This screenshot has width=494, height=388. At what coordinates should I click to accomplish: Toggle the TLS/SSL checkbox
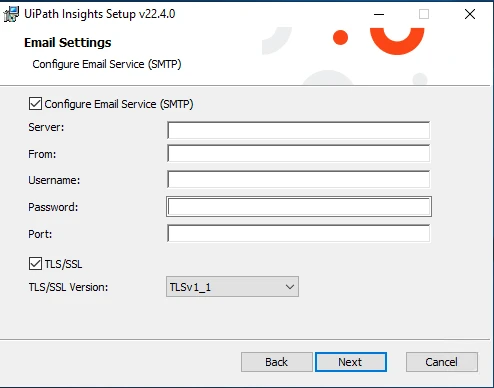35,264
